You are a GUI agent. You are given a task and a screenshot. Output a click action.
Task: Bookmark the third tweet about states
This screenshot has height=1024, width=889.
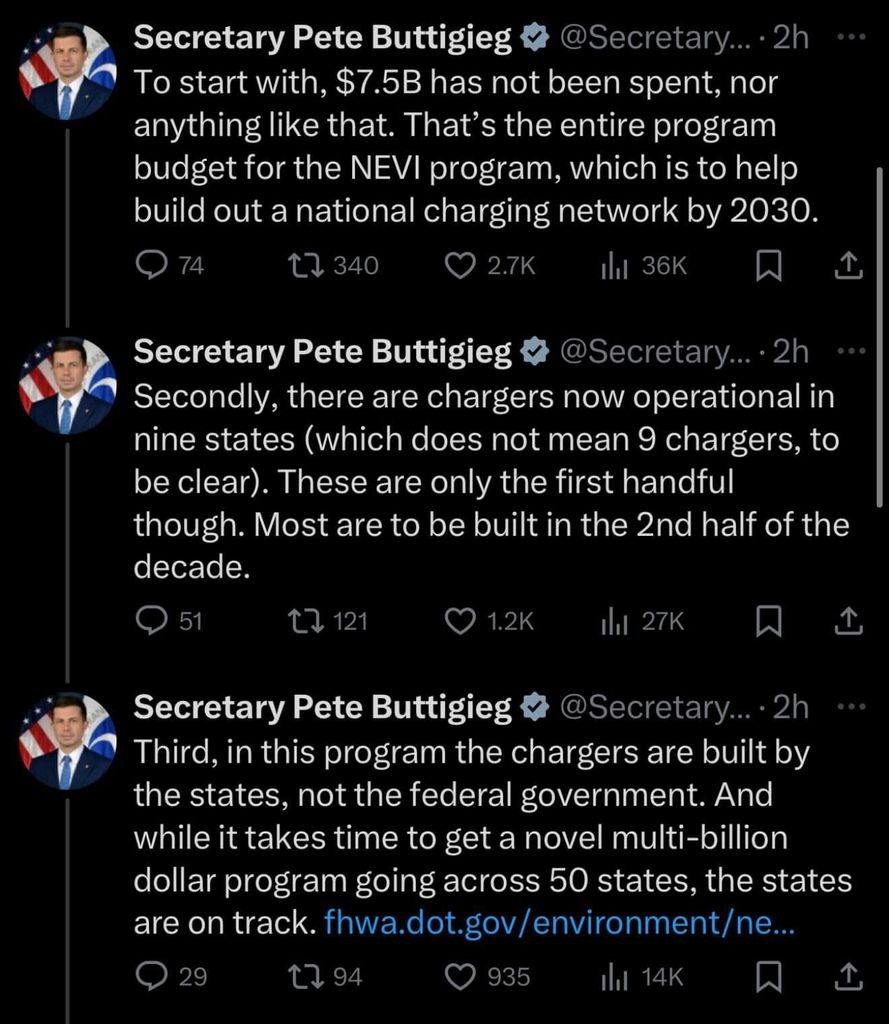click(768, 977)
